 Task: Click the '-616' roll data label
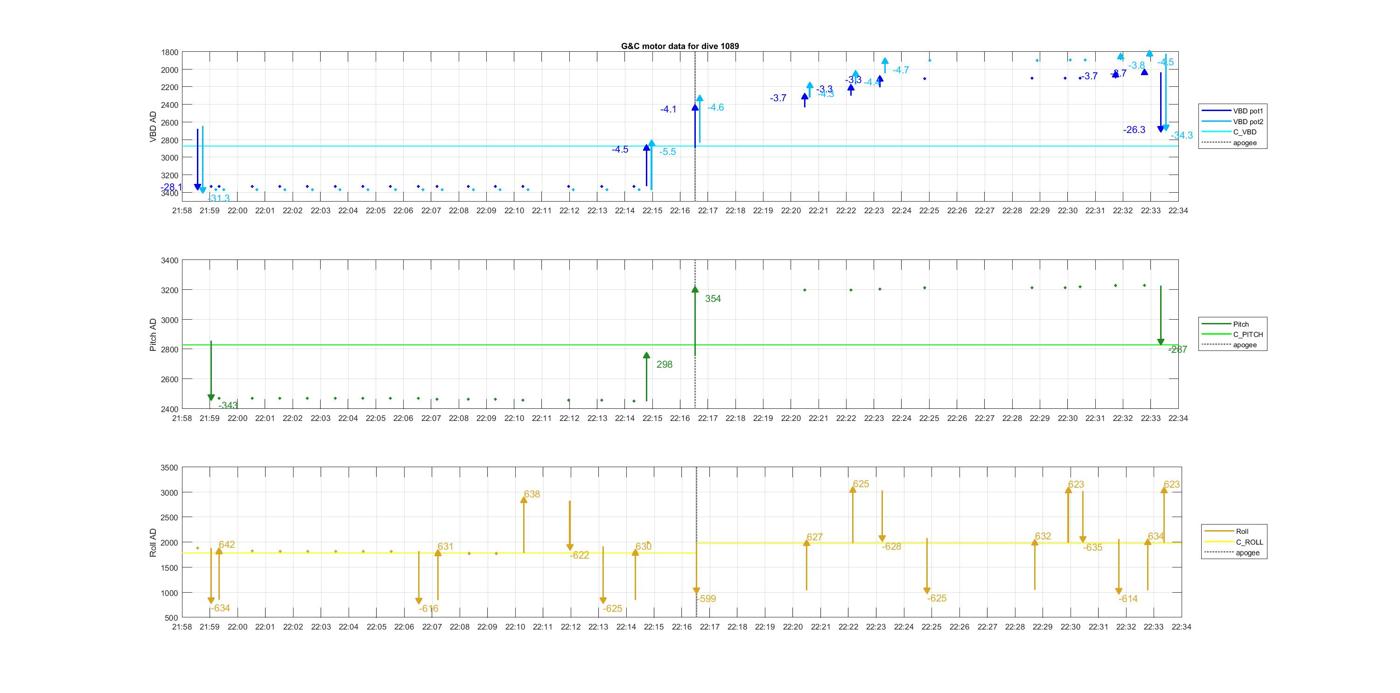point(428,608)
